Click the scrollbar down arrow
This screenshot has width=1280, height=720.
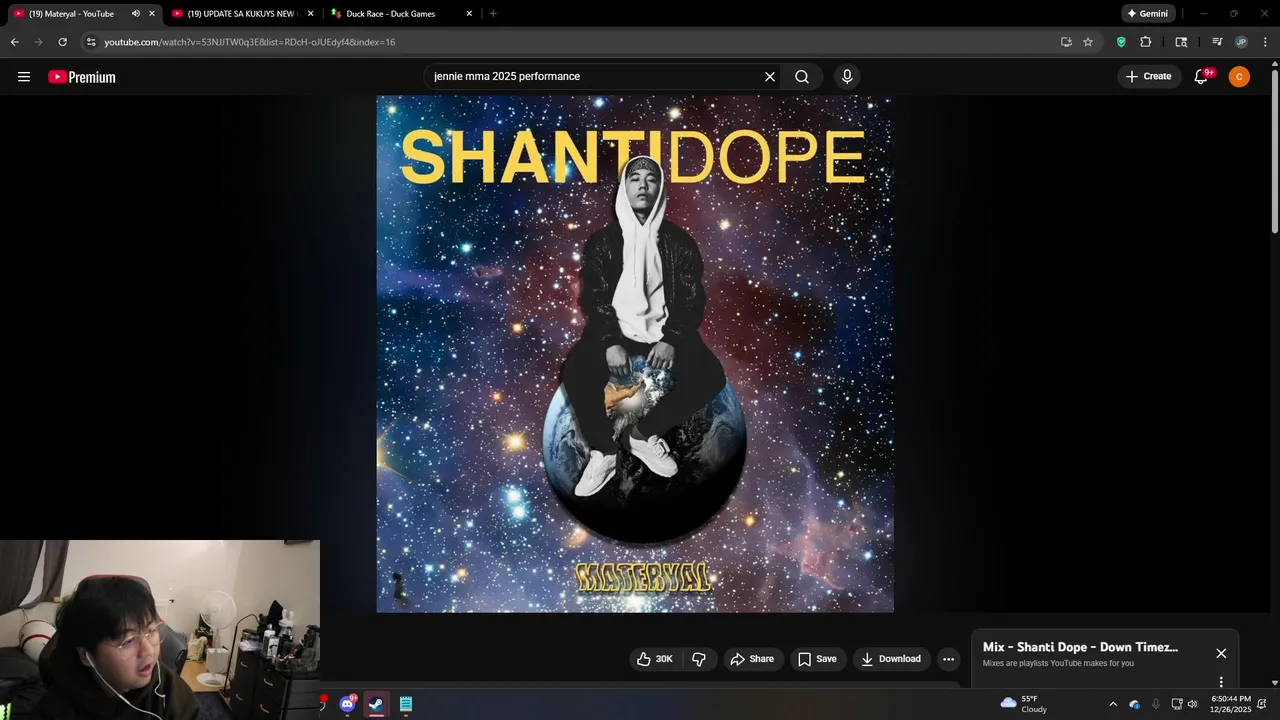click(1274, 683)
